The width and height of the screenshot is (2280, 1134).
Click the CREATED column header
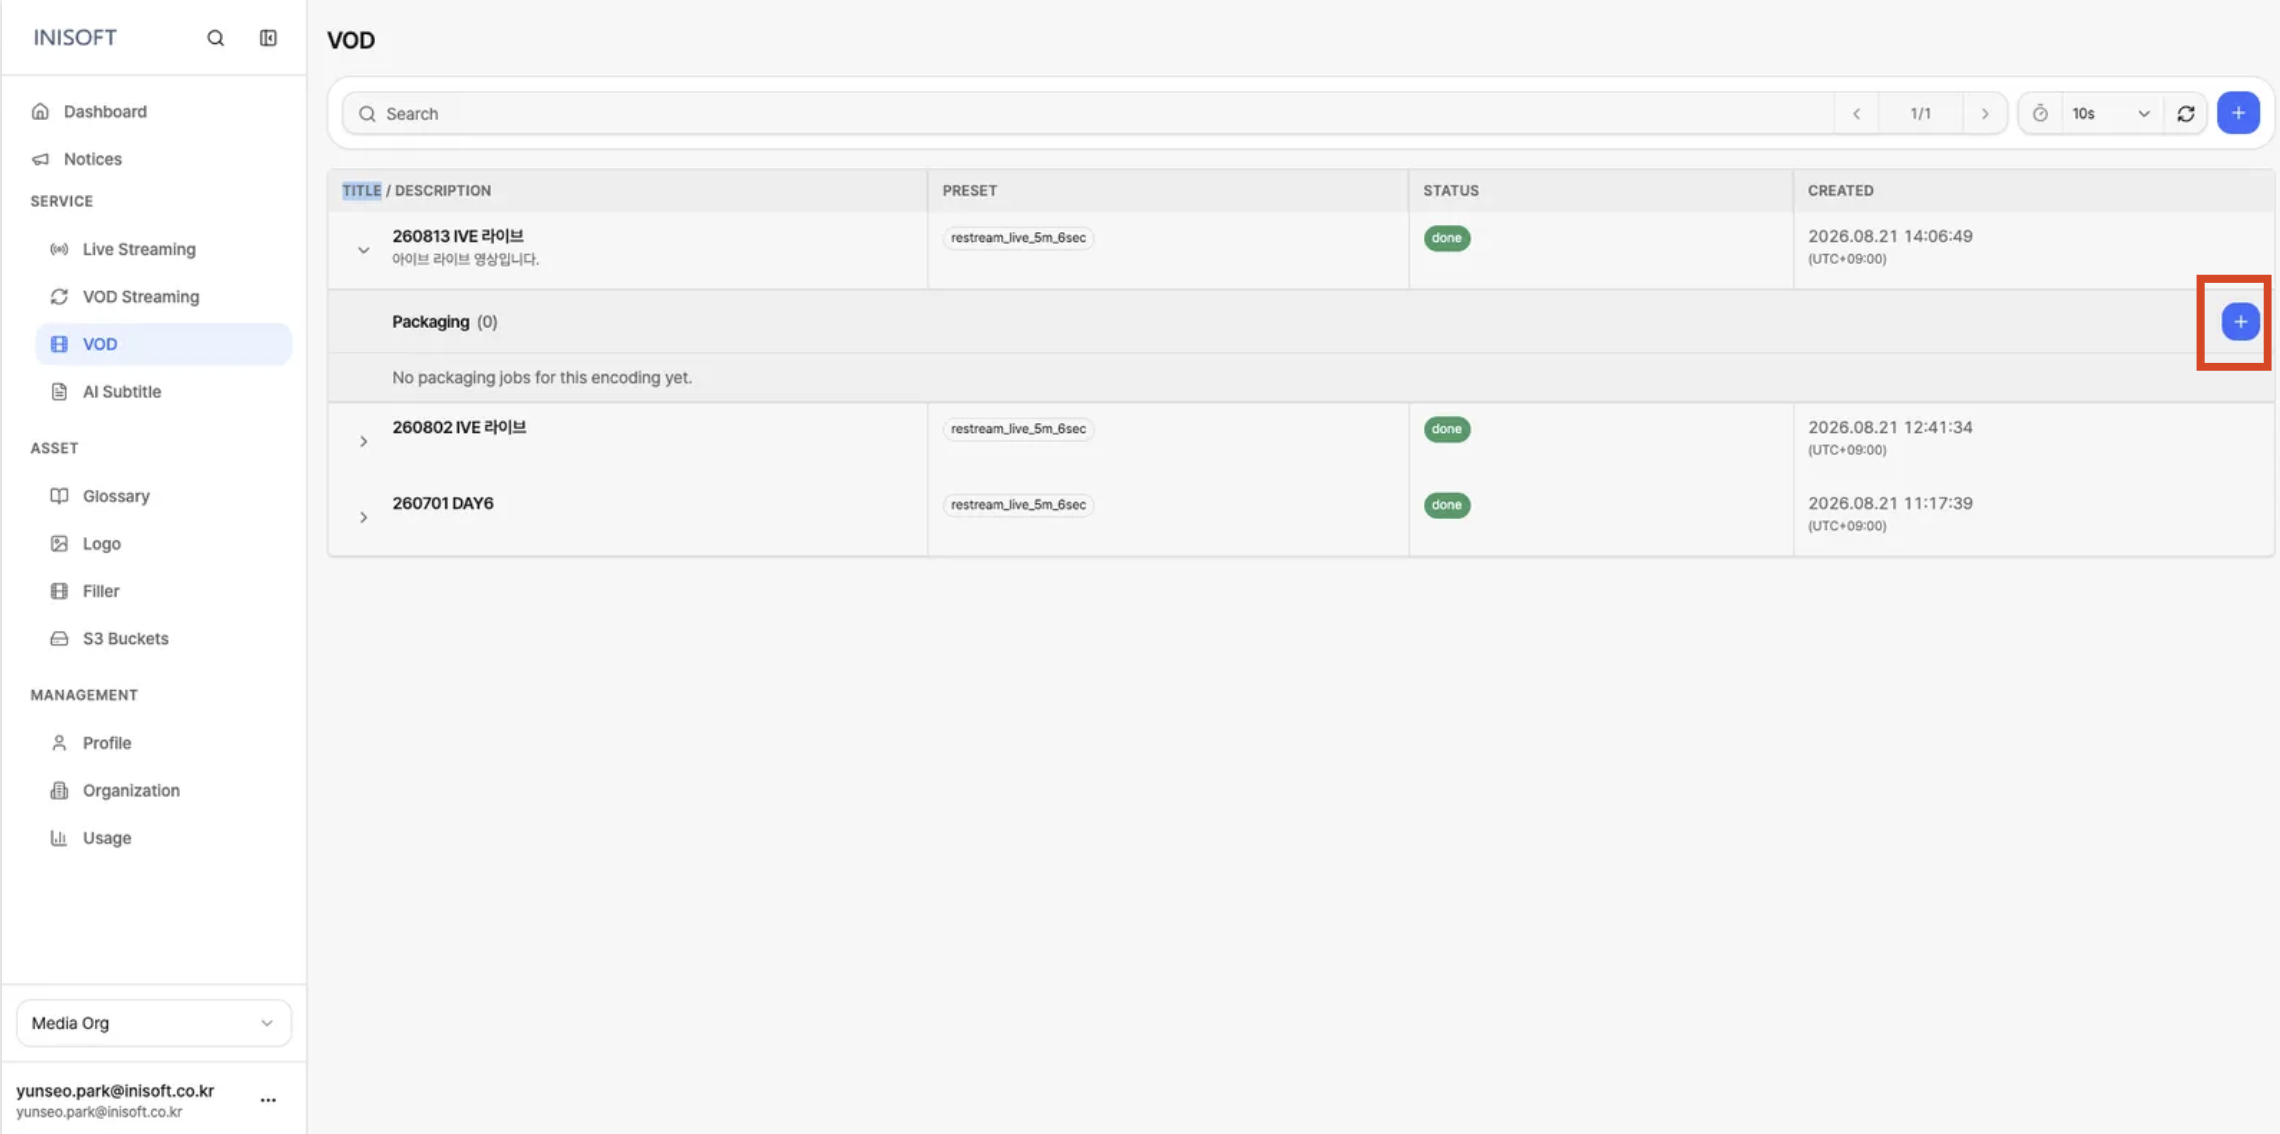(x=1840, y=191)
